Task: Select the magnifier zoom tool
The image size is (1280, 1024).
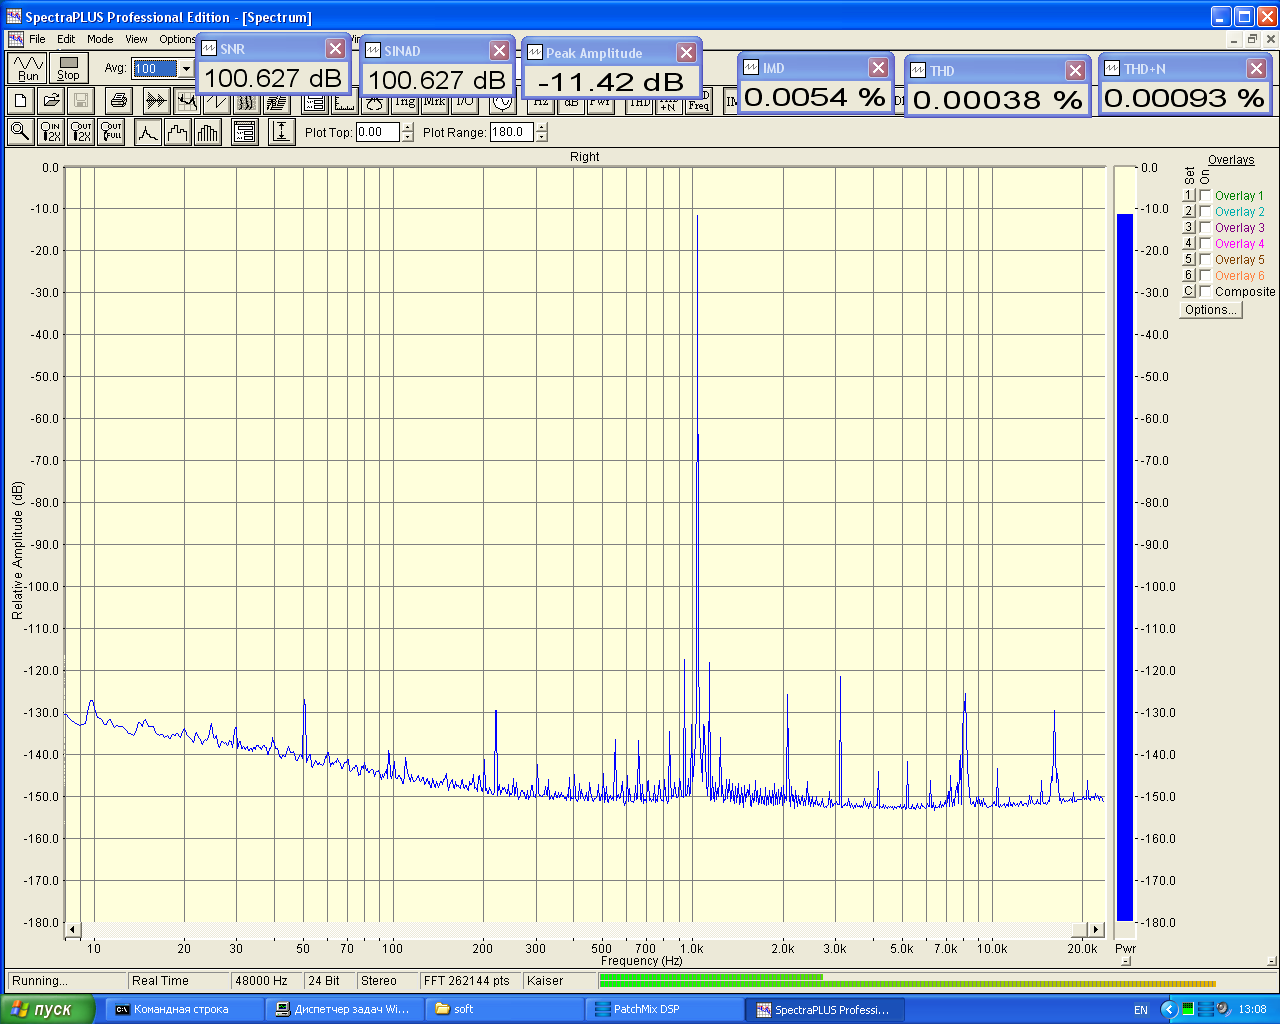Action: [20, 132]
